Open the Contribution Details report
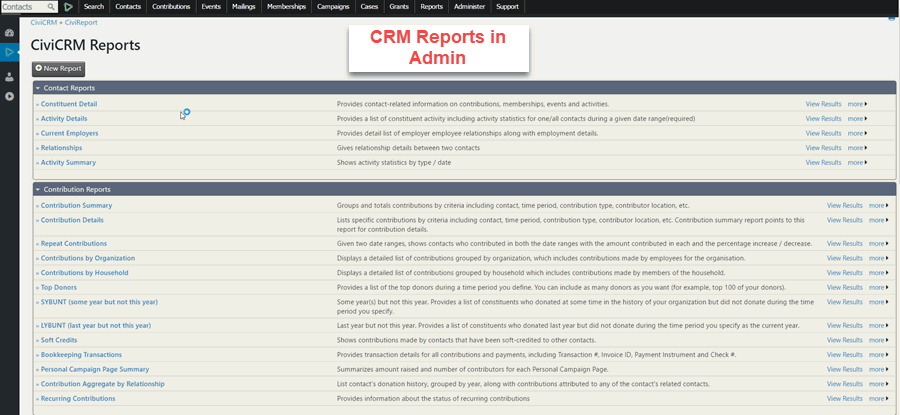 72,220
